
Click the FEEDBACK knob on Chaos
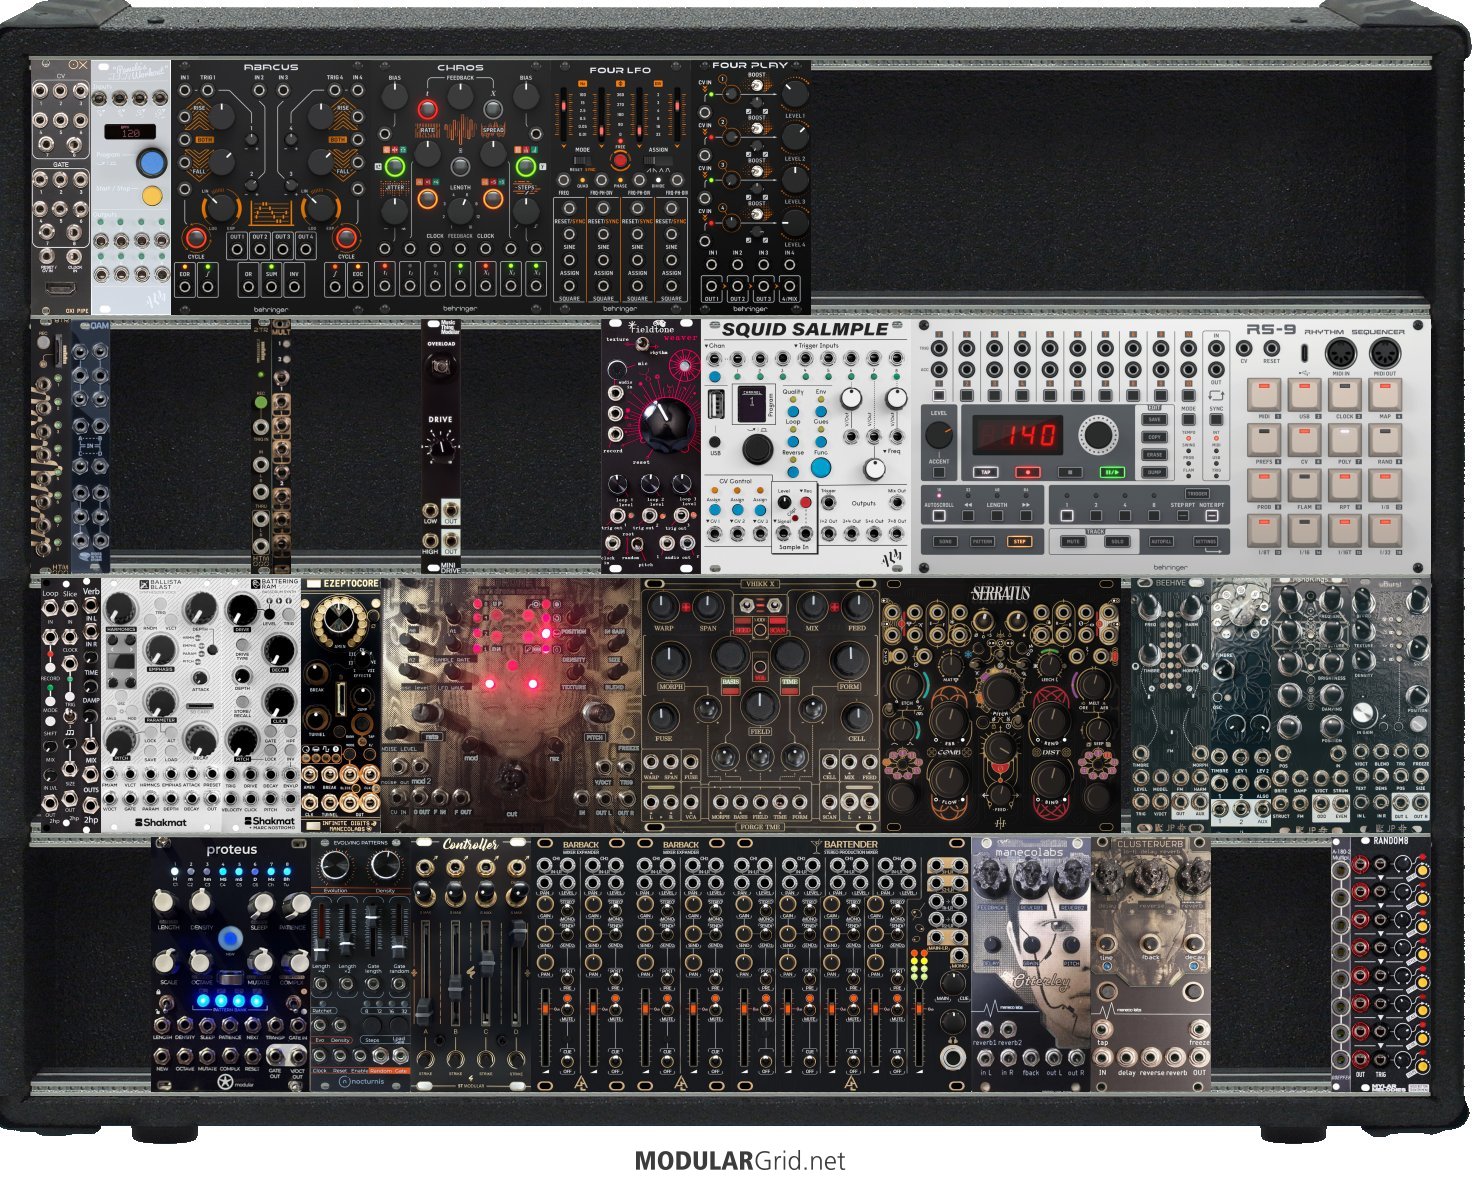click(460, 96)
